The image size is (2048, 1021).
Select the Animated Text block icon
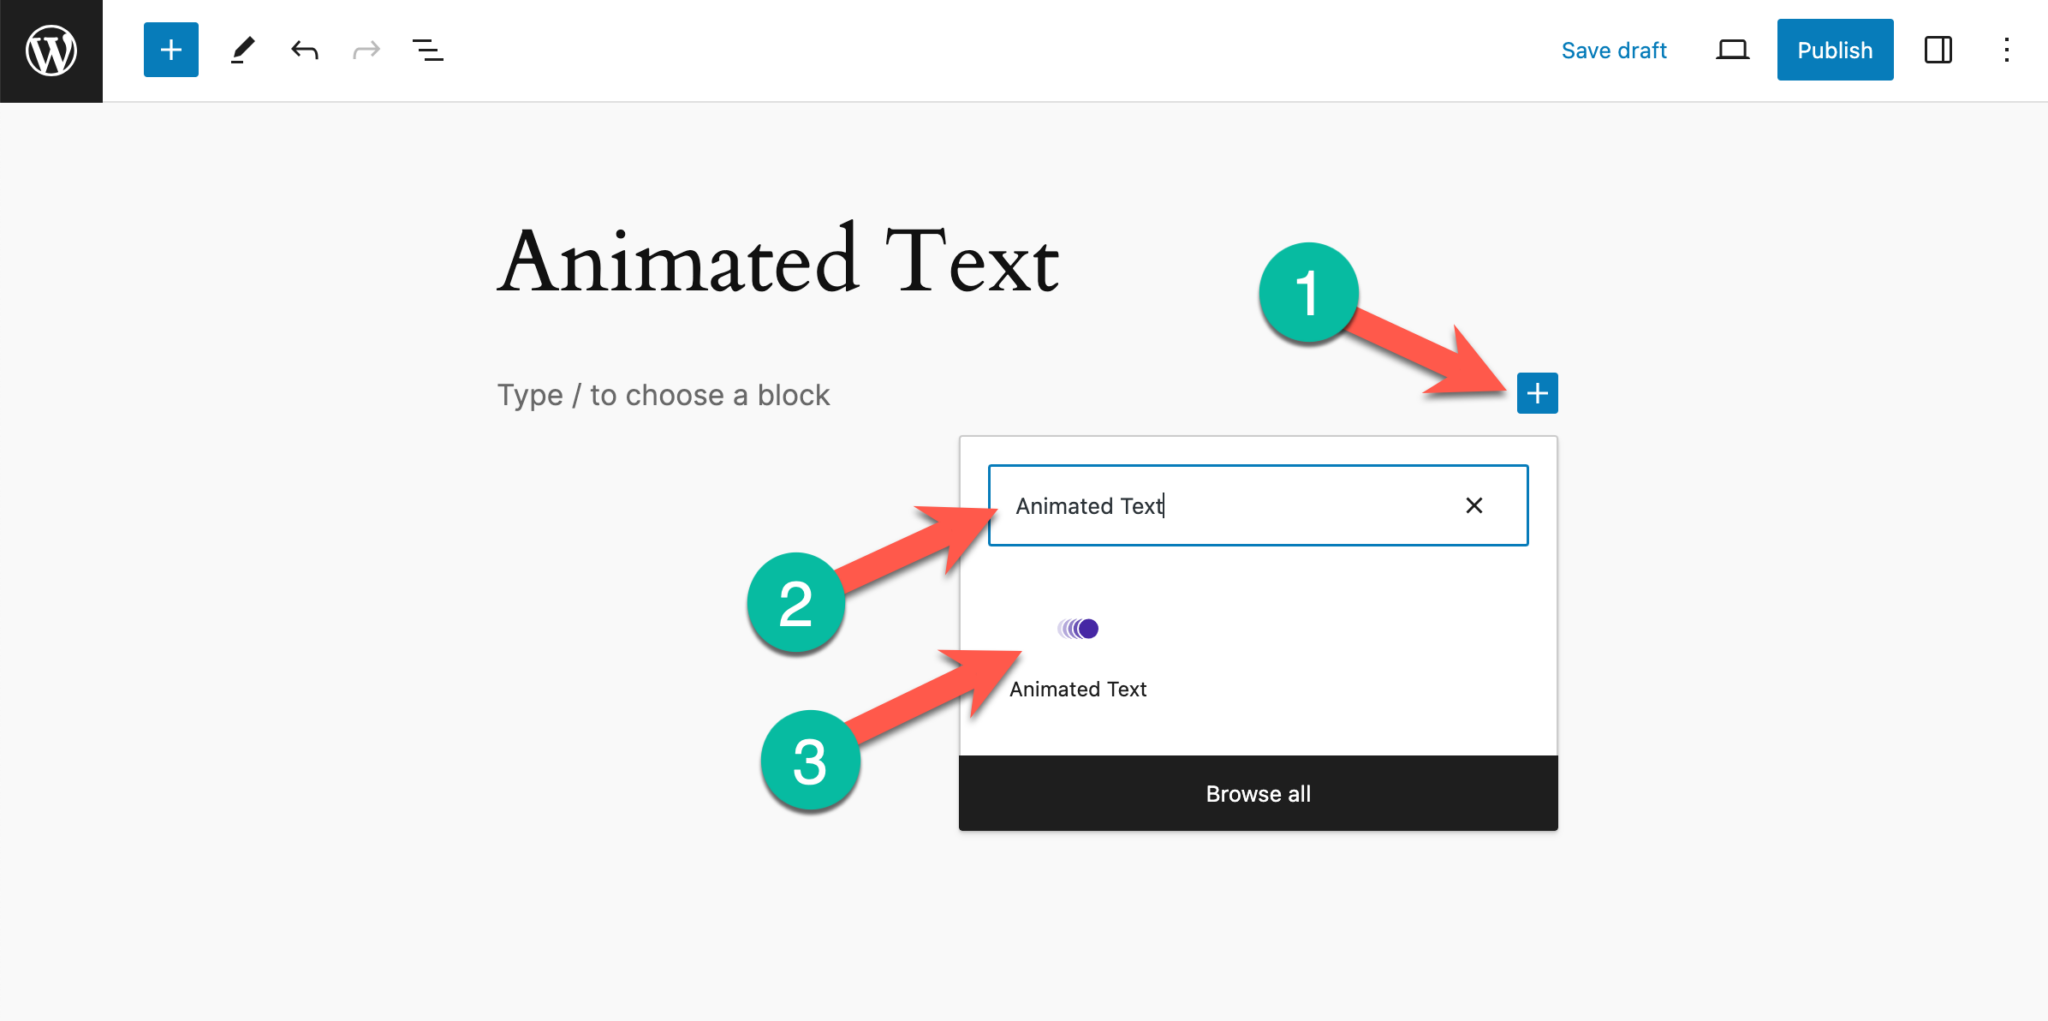pos(1077,628)
